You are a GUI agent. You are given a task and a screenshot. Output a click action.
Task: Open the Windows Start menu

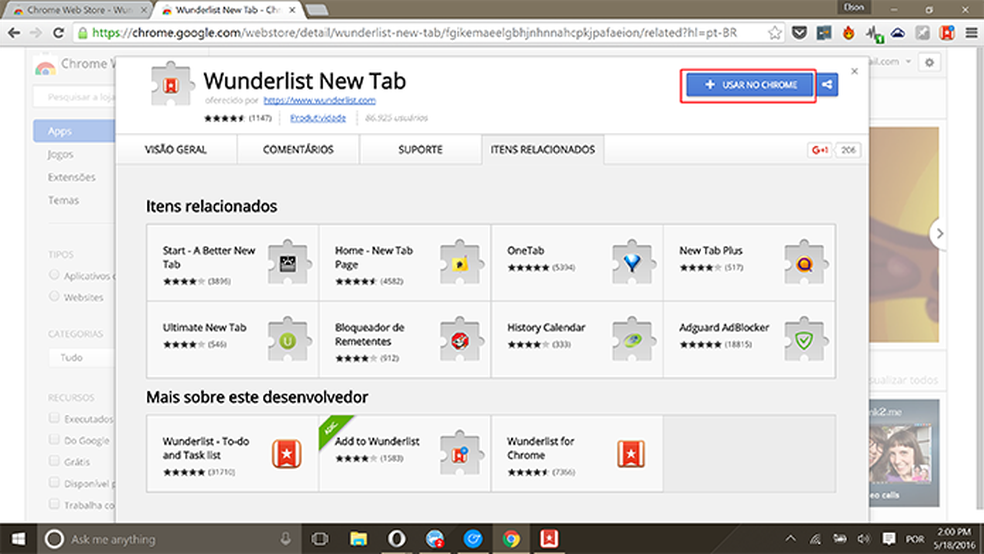[18, 539]
